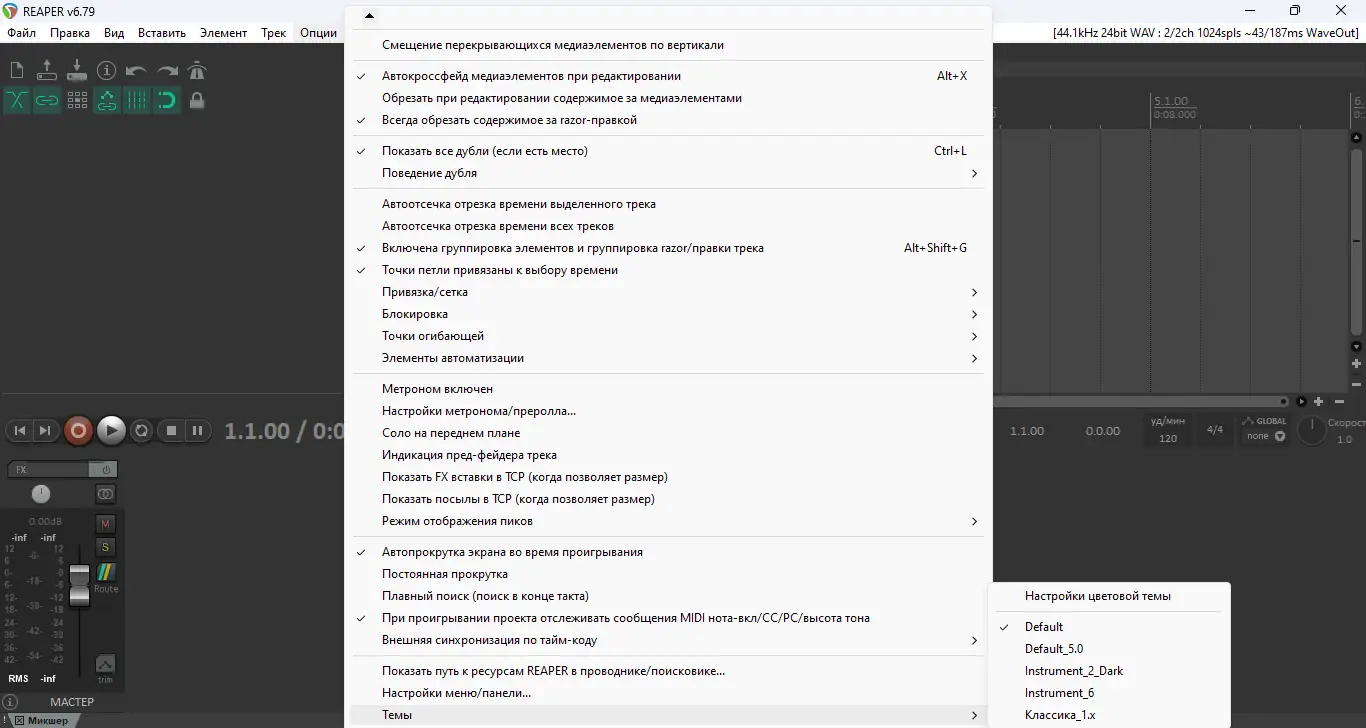Start playback with the Play button
Viewport: 1366px width, 728px height.
[x=111, y=431]
